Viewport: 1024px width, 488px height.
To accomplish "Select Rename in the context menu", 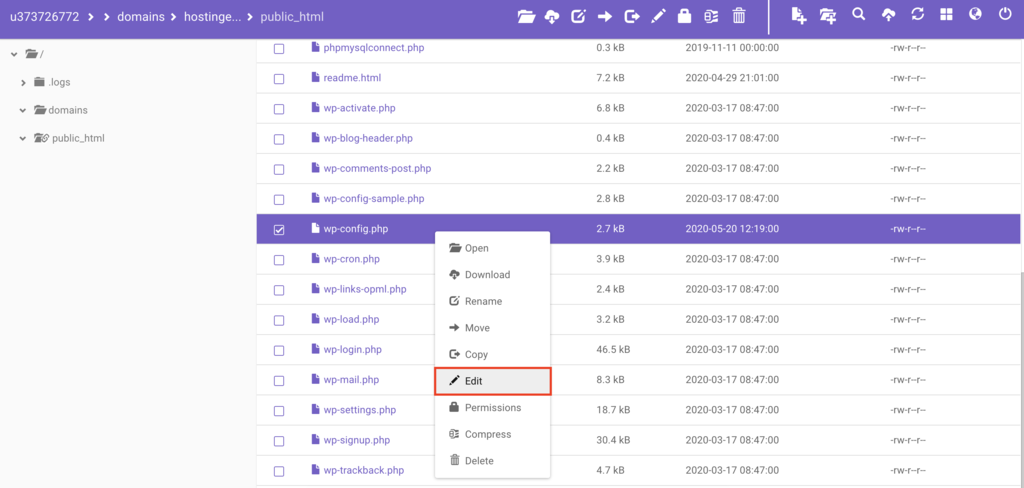I will point(482,301).
